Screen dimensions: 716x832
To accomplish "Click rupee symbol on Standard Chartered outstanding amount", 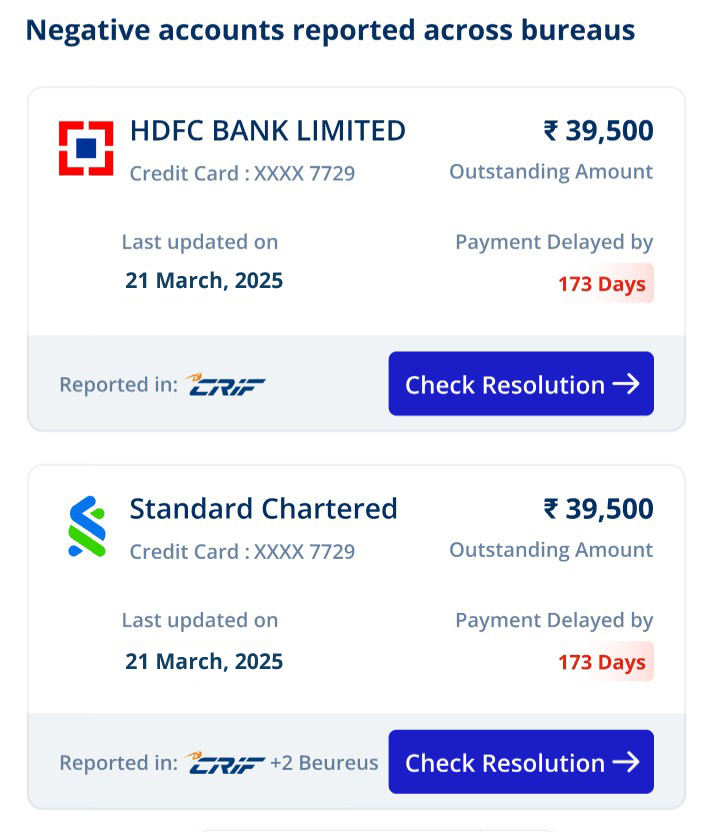I will pos(551,509).
